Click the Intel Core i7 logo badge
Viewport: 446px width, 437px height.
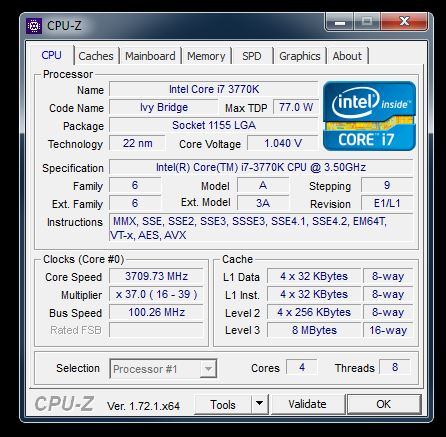(369, 116)
